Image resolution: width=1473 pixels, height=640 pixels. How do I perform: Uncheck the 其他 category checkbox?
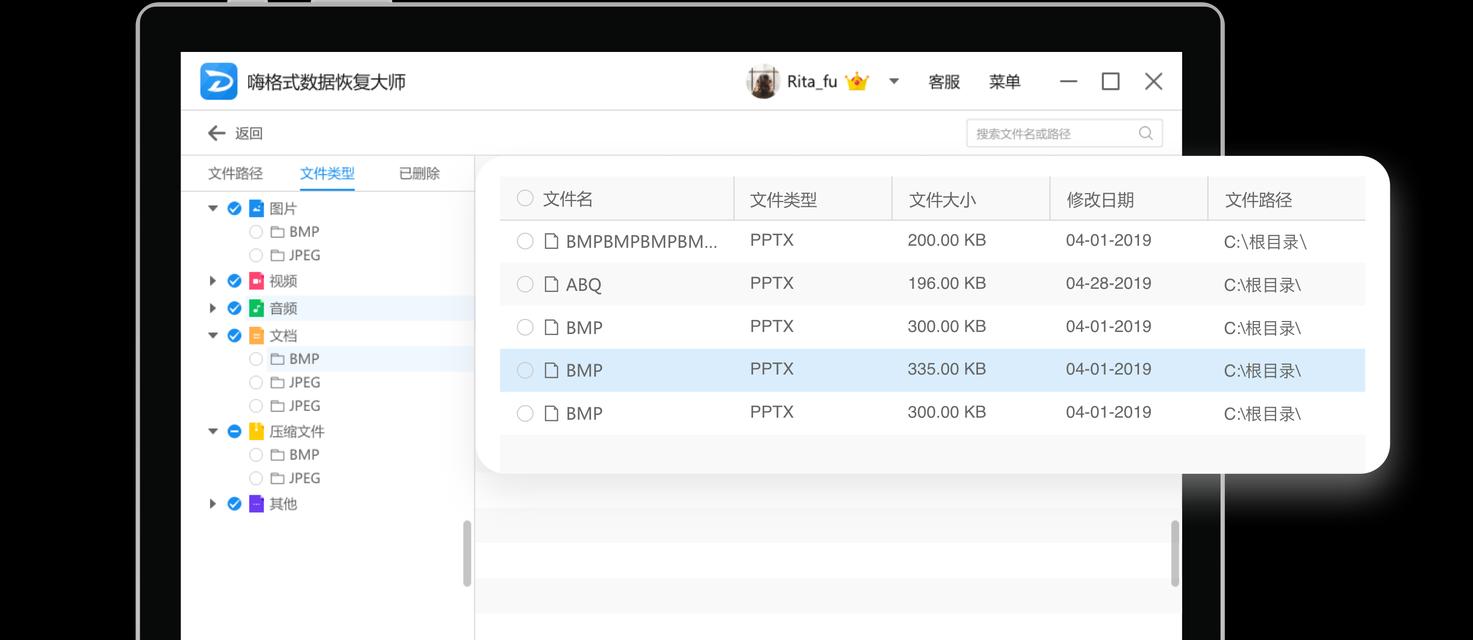(234, 504)
